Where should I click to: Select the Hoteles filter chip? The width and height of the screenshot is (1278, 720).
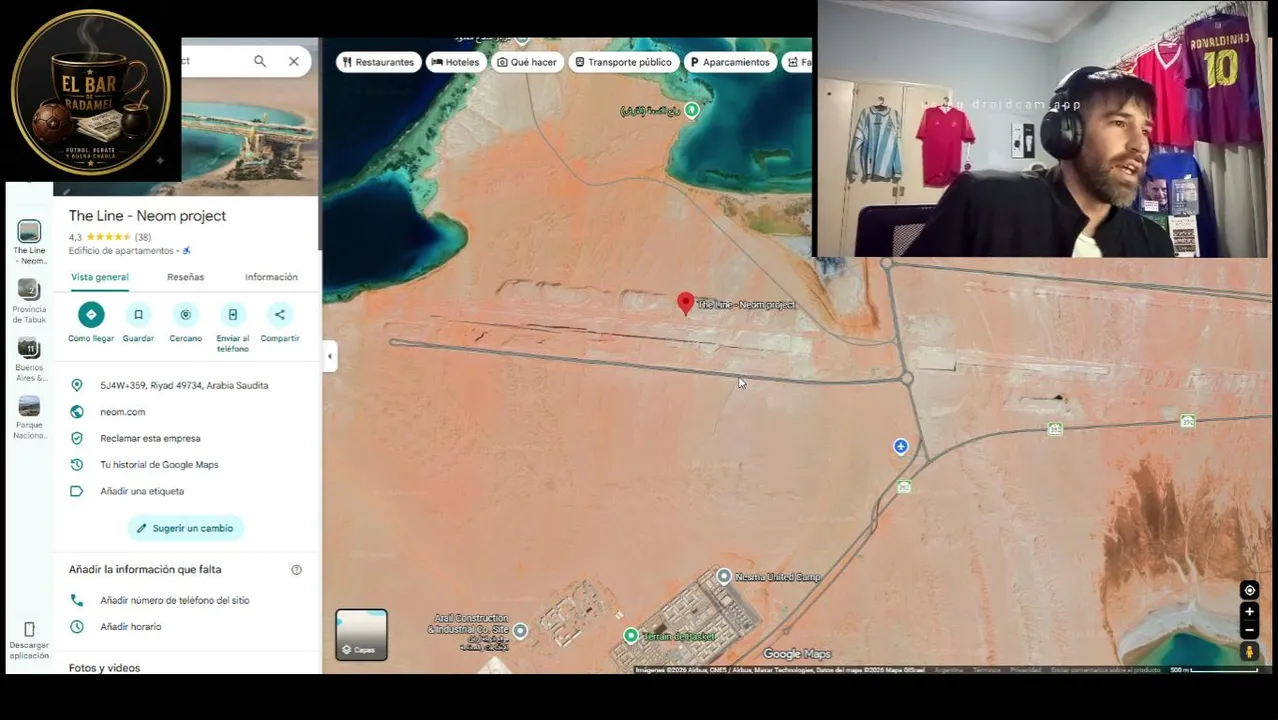pos(455,62)
